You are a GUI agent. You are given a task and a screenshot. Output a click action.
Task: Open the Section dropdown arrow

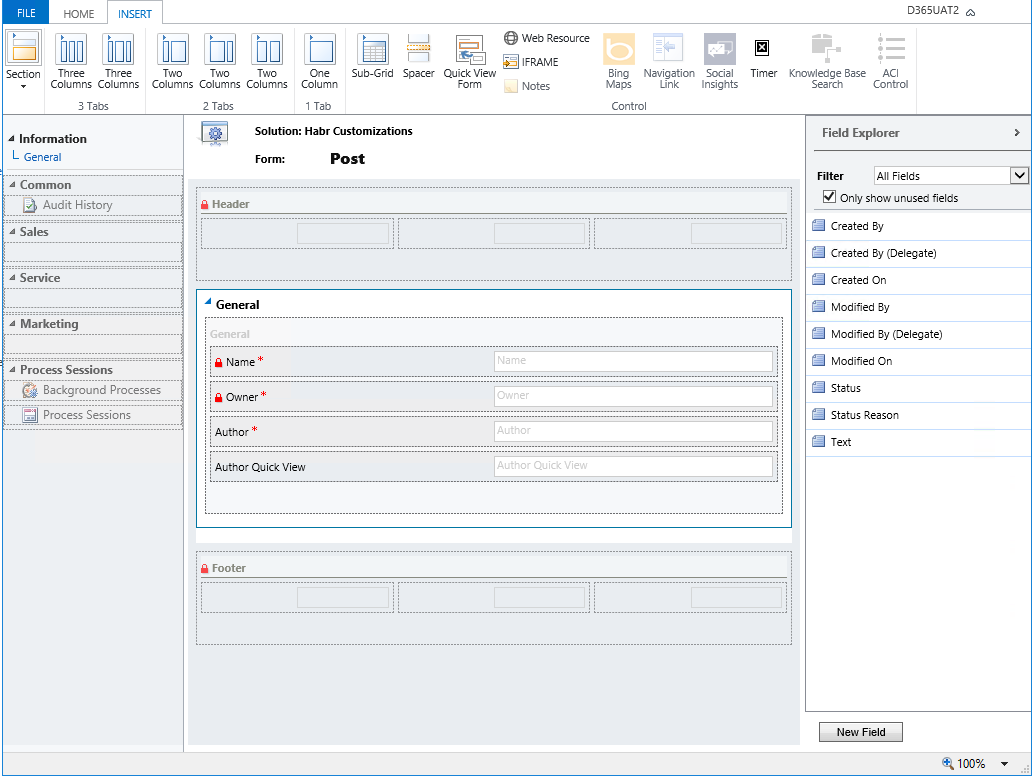(x=22, y=85)
